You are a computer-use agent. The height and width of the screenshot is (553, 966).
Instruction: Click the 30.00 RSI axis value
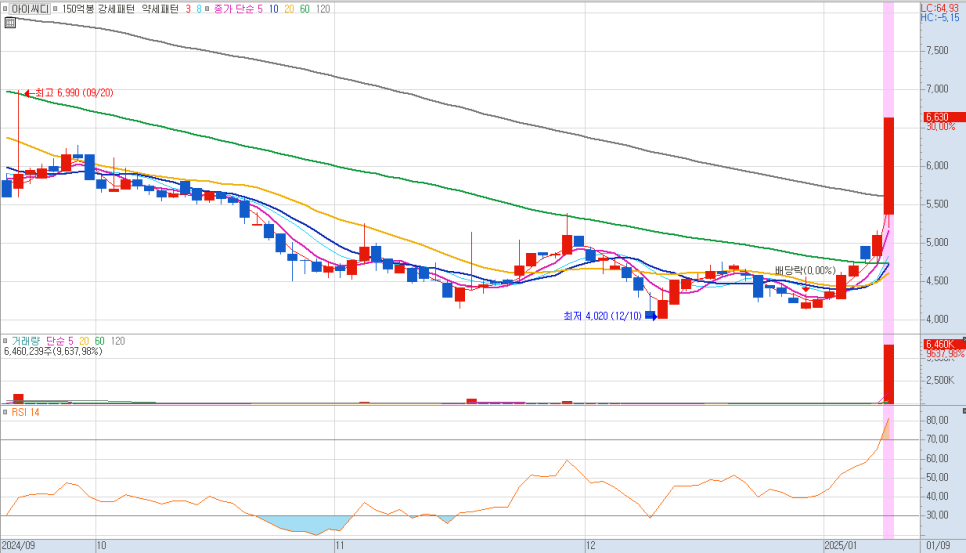(938, 515)
